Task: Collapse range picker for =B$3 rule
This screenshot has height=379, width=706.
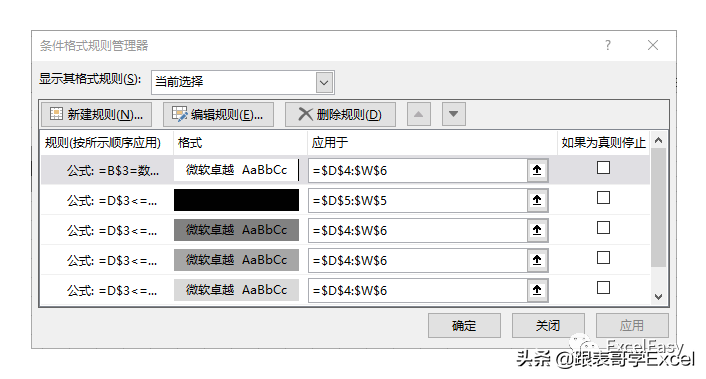Action: pyautogui.click(x=537, y=170)
